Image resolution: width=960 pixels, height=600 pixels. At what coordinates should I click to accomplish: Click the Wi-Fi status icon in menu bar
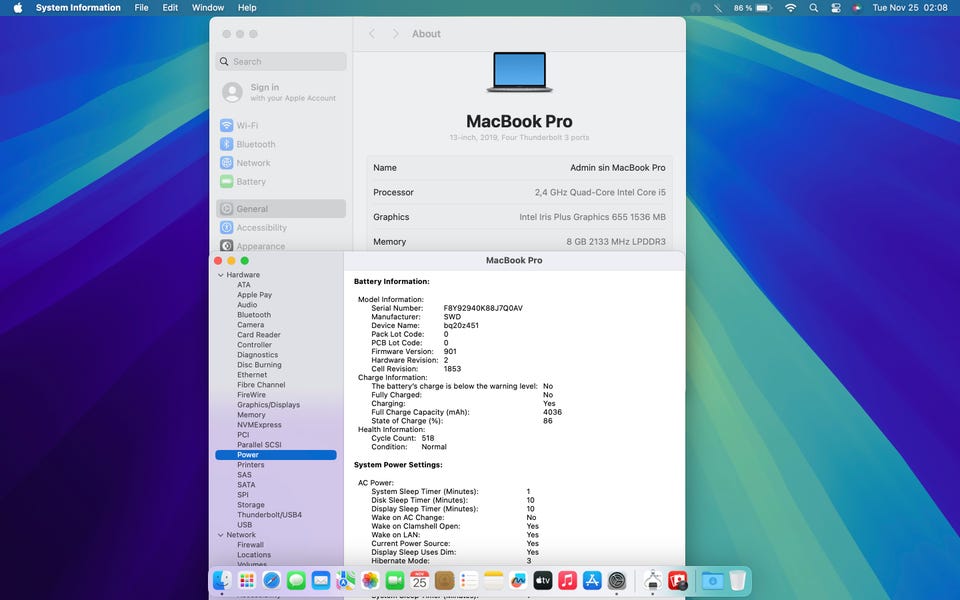click(x=790, y=8)
